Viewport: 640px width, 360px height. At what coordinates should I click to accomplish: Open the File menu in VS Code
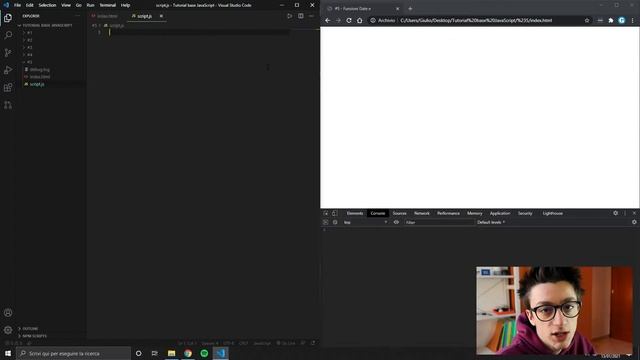tap(18, 5)
